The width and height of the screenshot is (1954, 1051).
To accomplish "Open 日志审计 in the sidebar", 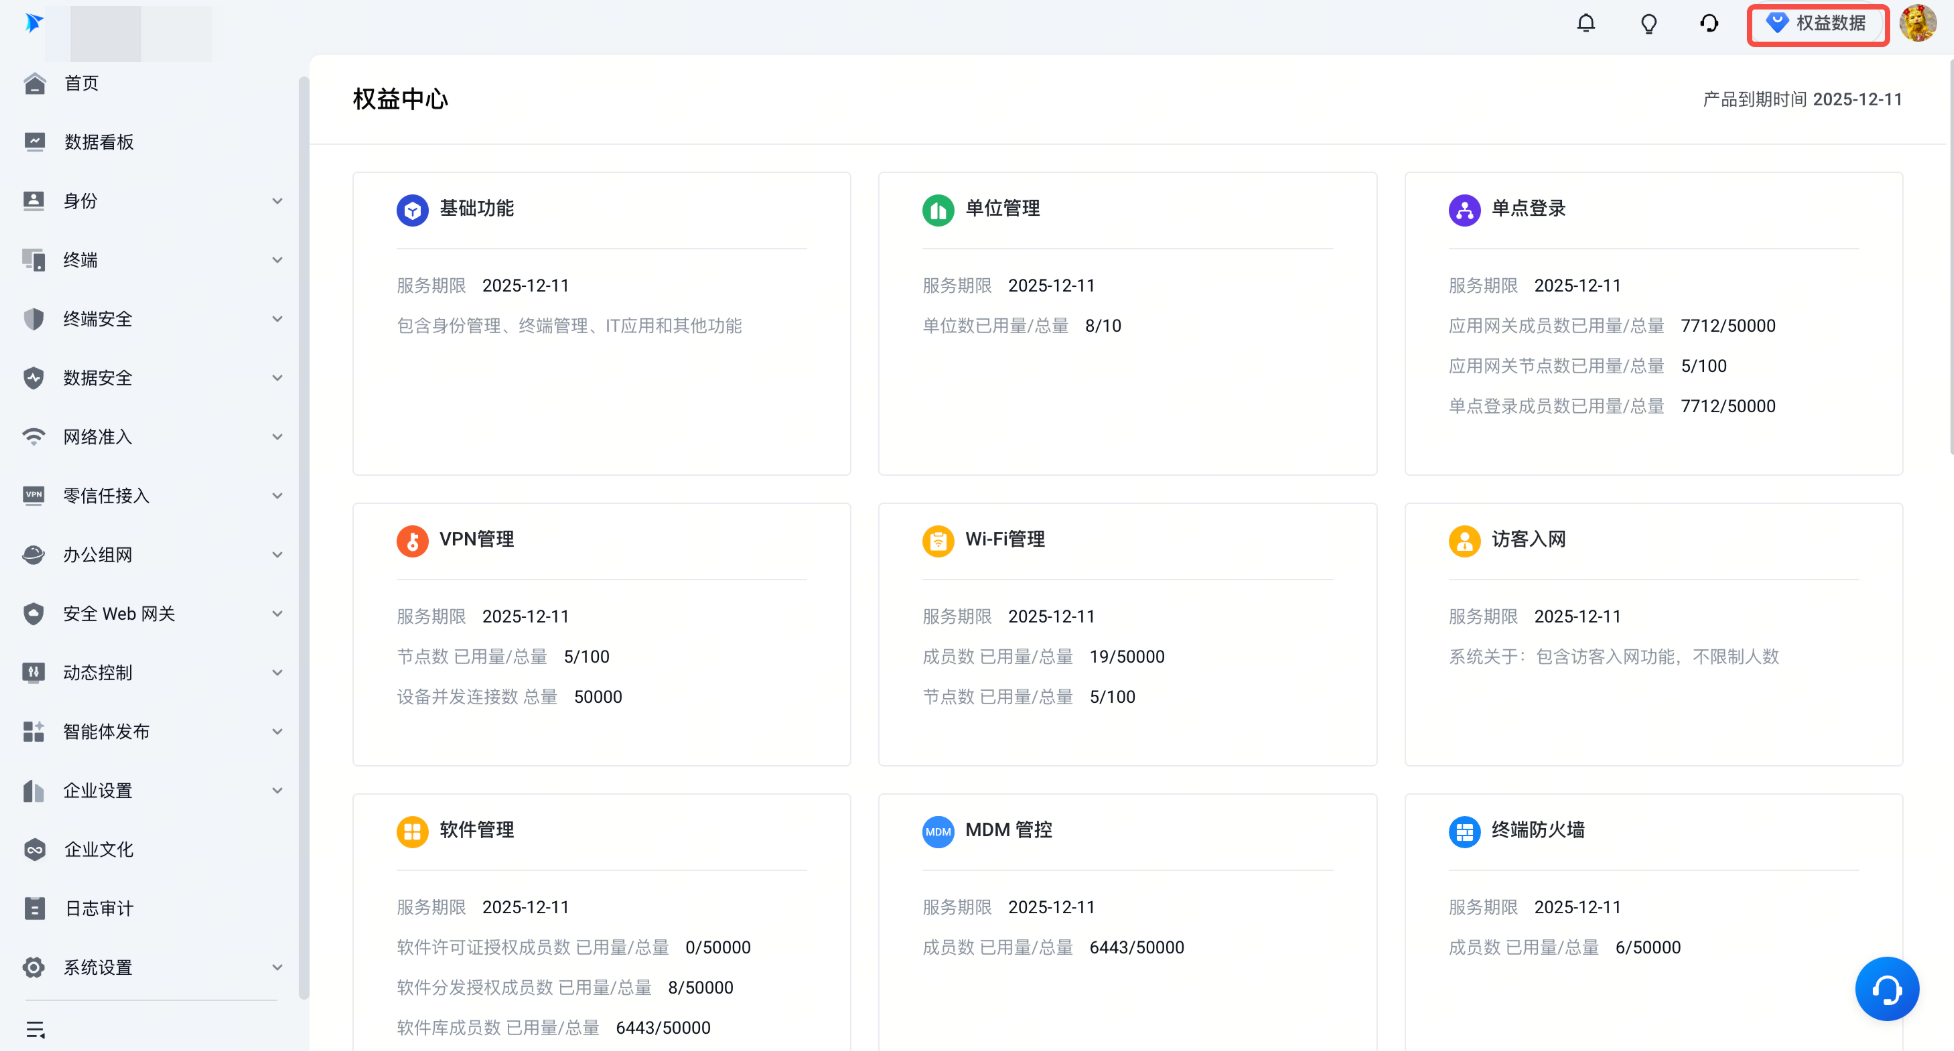I will (98, 908).
